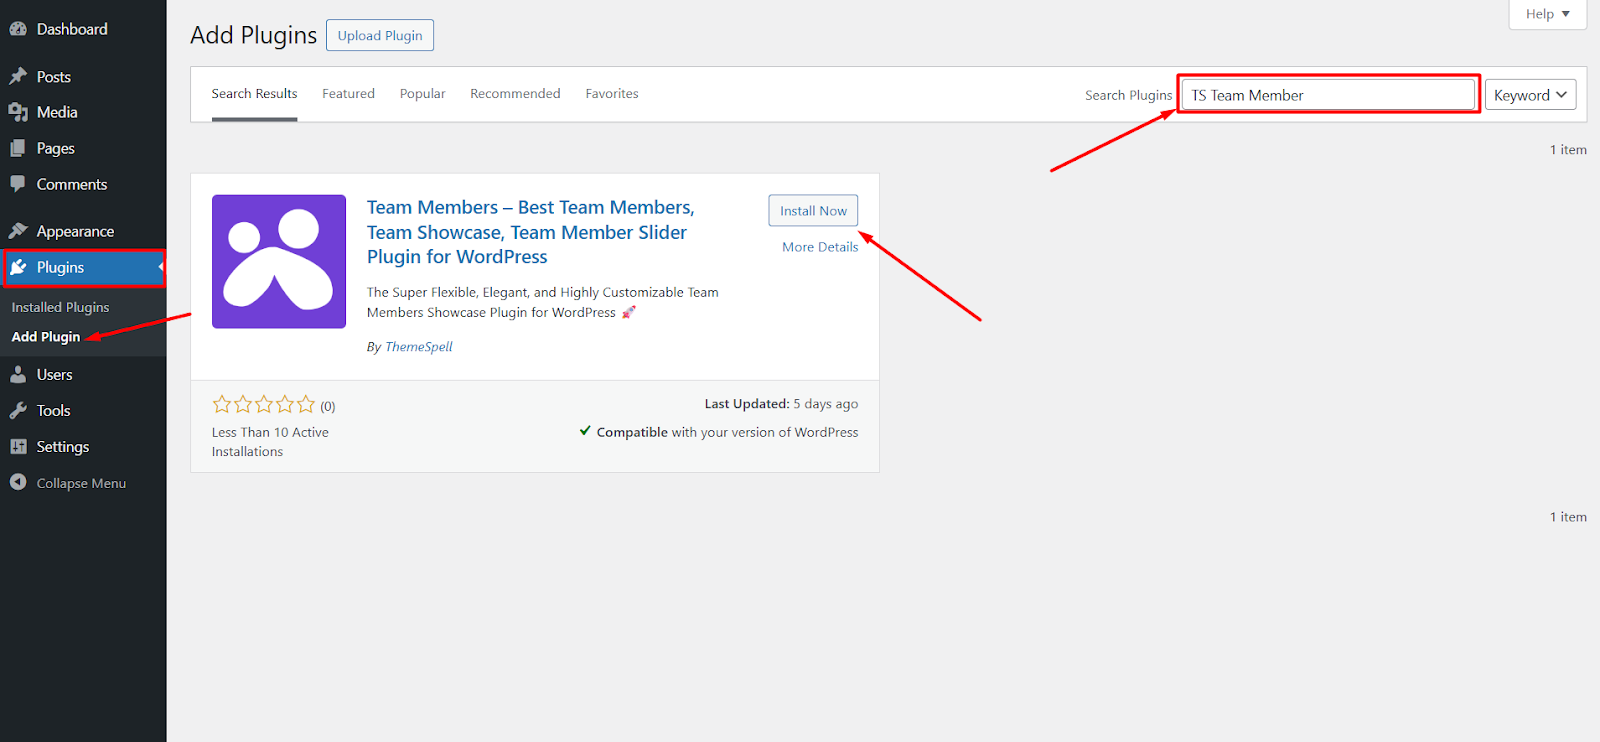Click the Search Plugins input field
This screenshot has width=1600, height=742.
pos(1328,95)
